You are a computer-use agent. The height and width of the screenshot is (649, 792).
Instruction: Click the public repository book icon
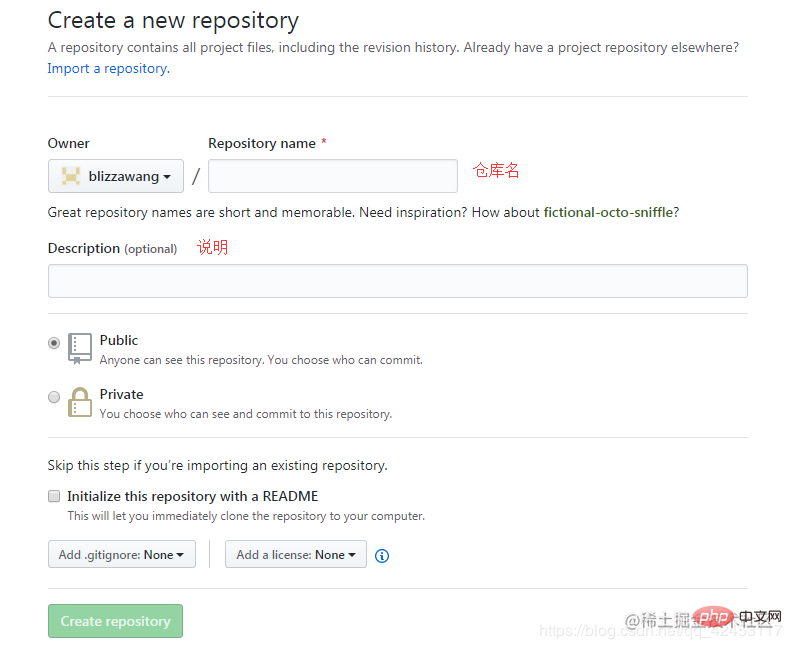point(80,348)
